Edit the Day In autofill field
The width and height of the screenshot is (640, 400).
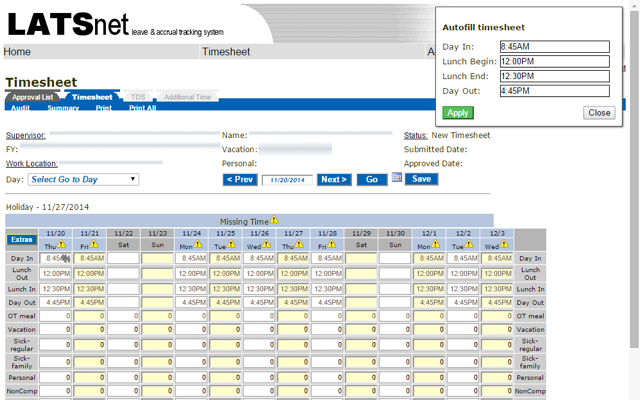pyautogui.click(x=555, y=47)
